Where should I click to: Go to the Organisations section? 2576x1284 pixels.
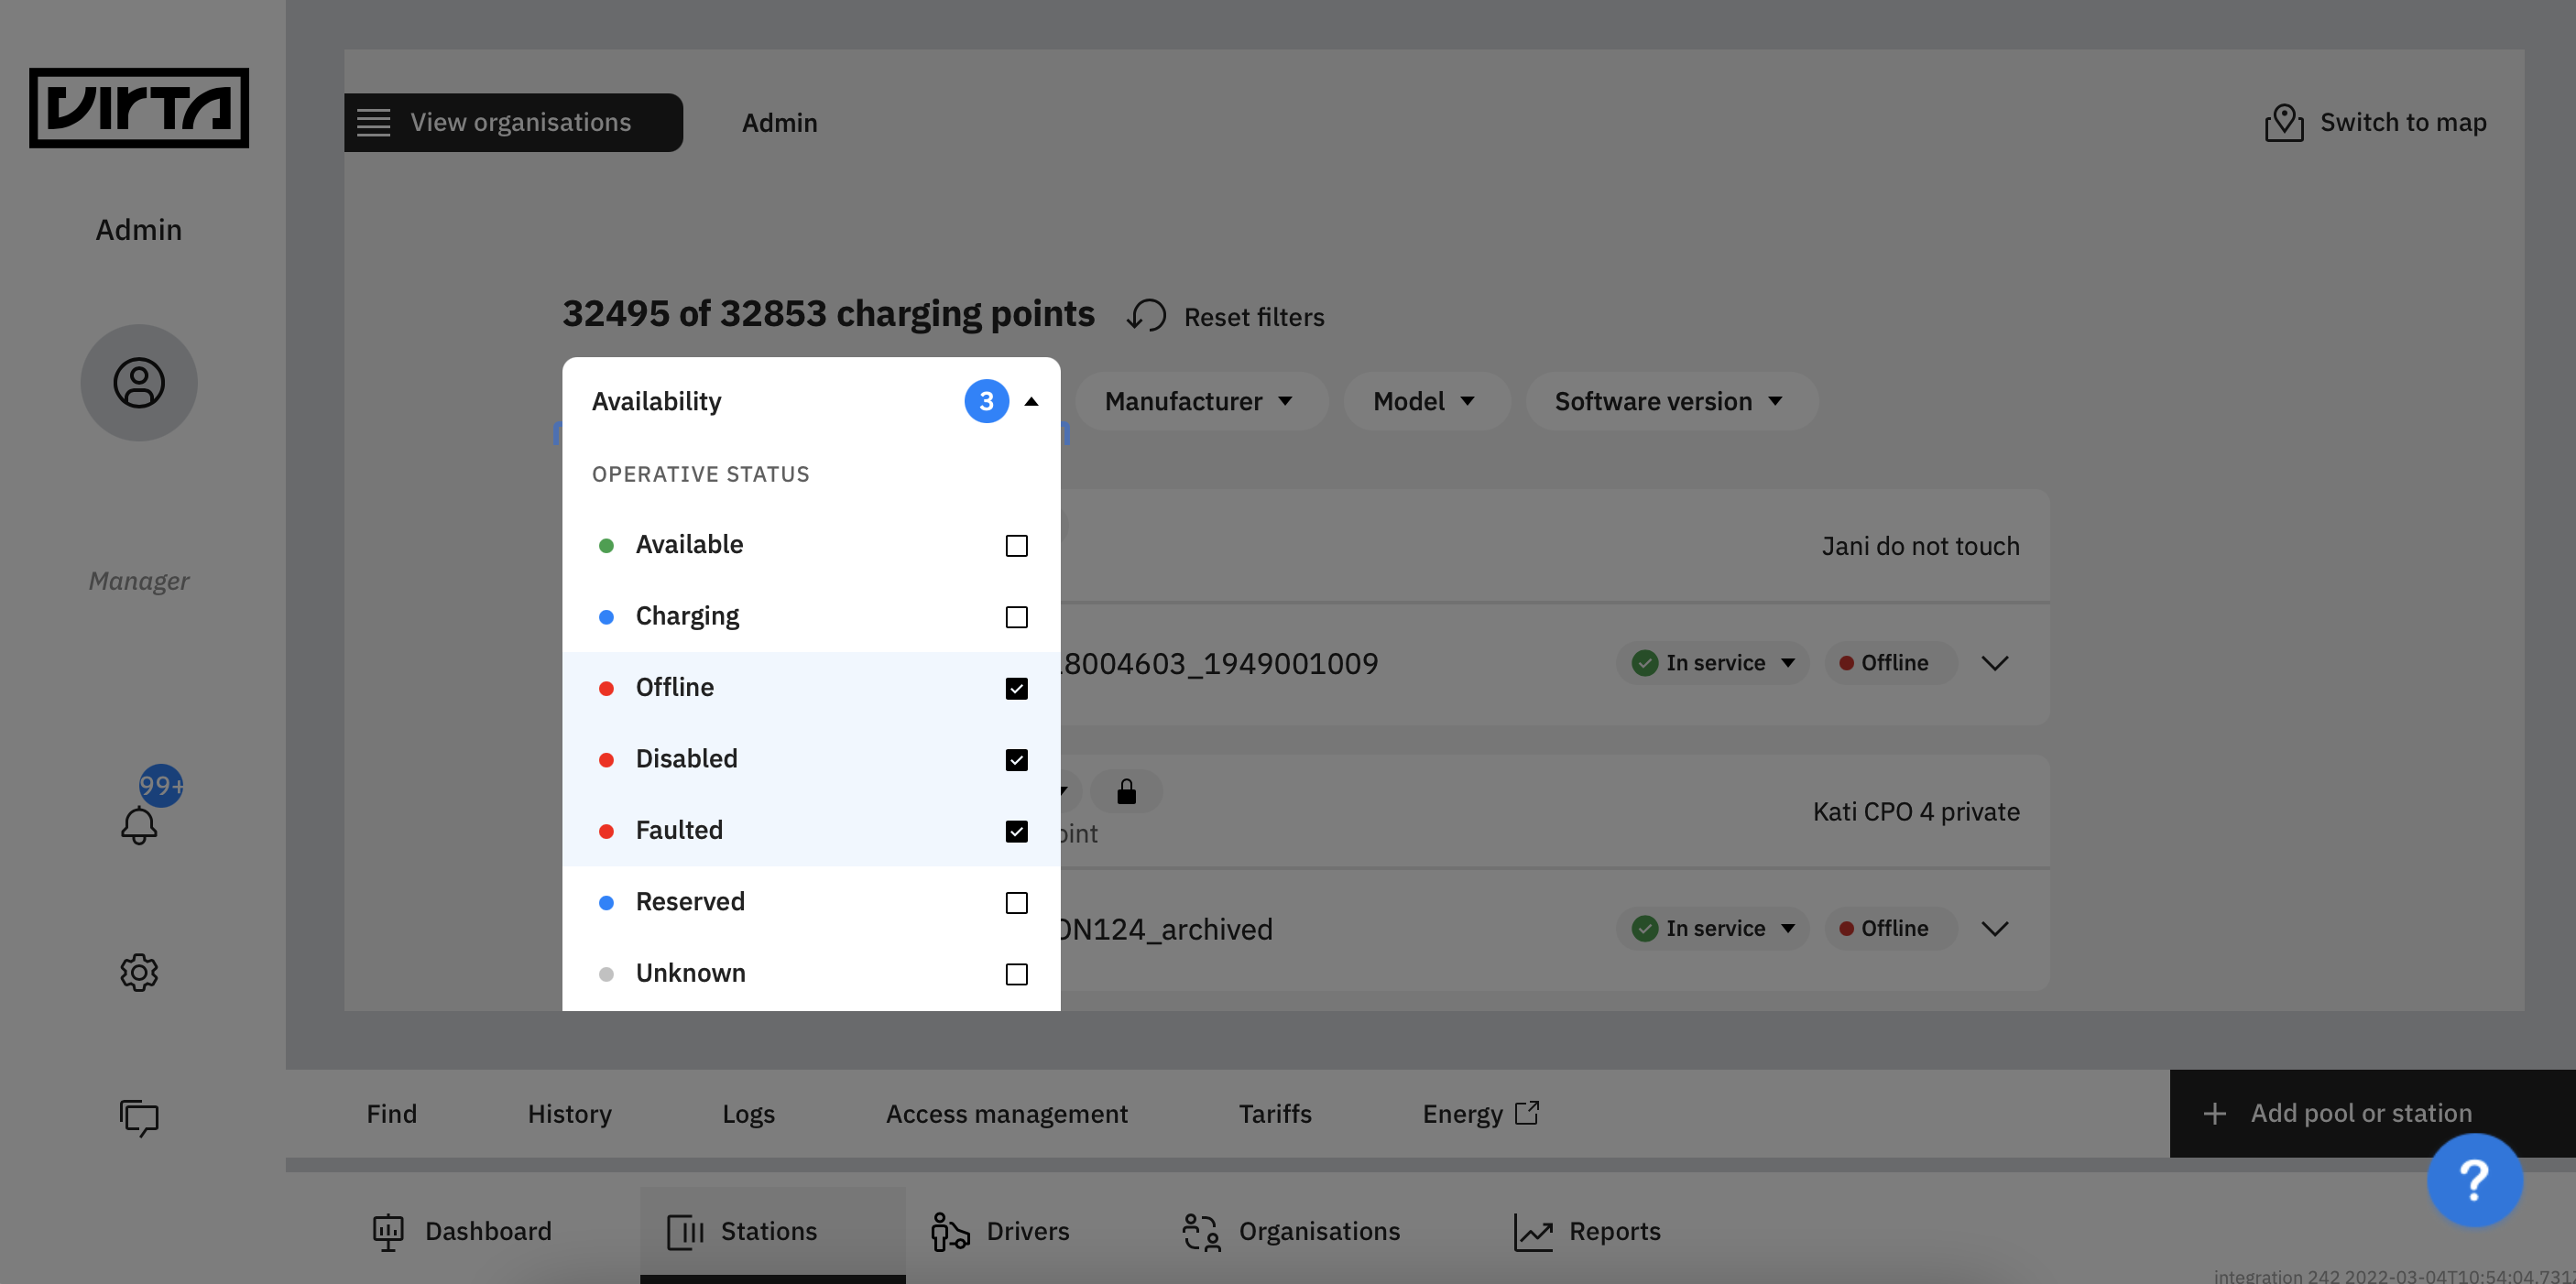tap(1291, 1231)
